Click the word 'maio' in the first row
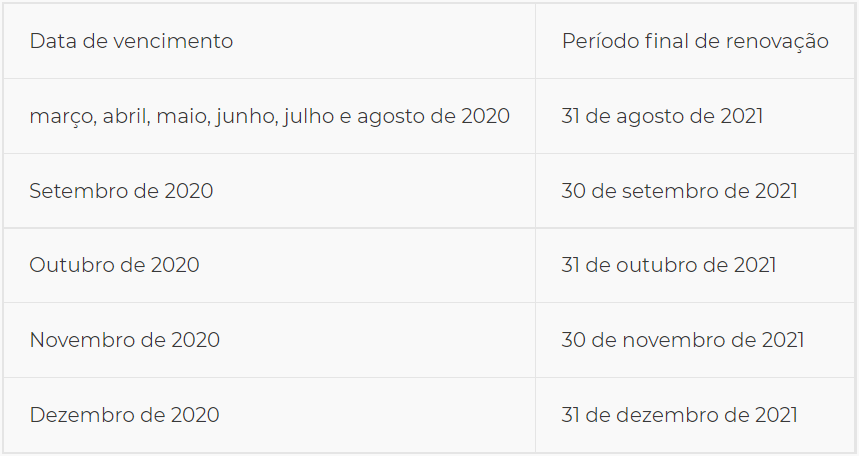The image size is (859, 456). 176,116
